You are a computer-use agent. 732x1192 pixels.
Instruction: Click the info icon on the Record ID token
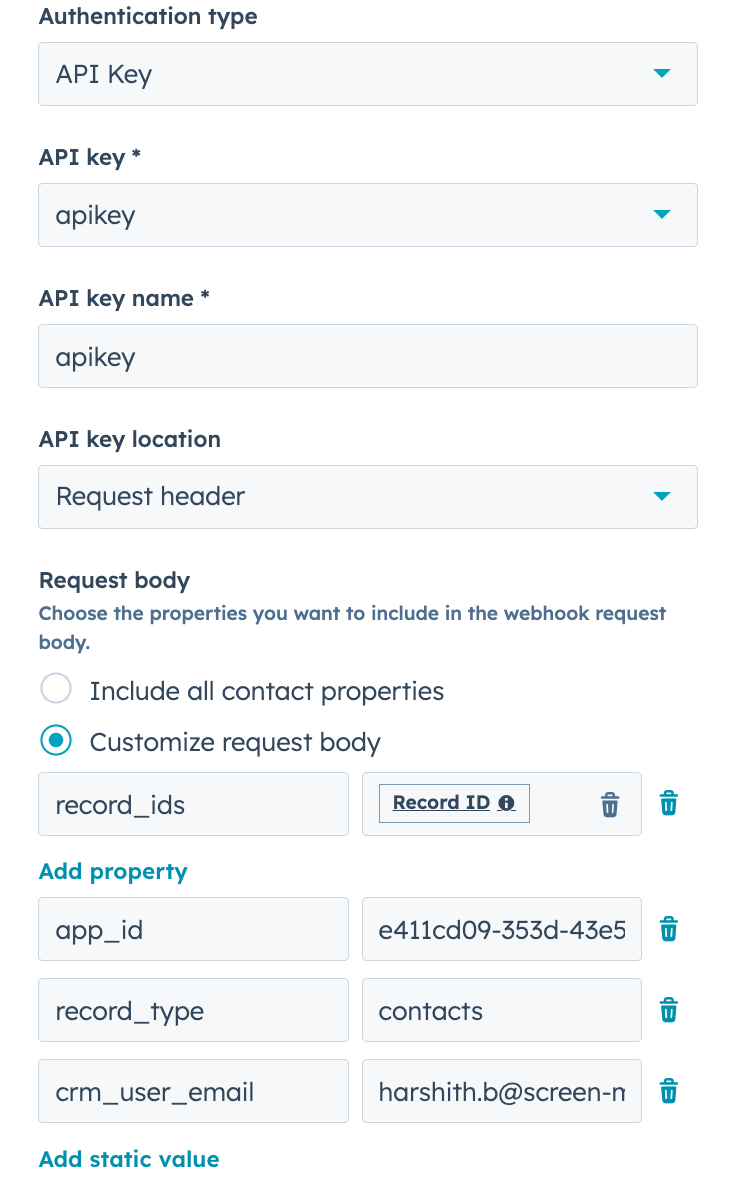(x=506, y=803)
